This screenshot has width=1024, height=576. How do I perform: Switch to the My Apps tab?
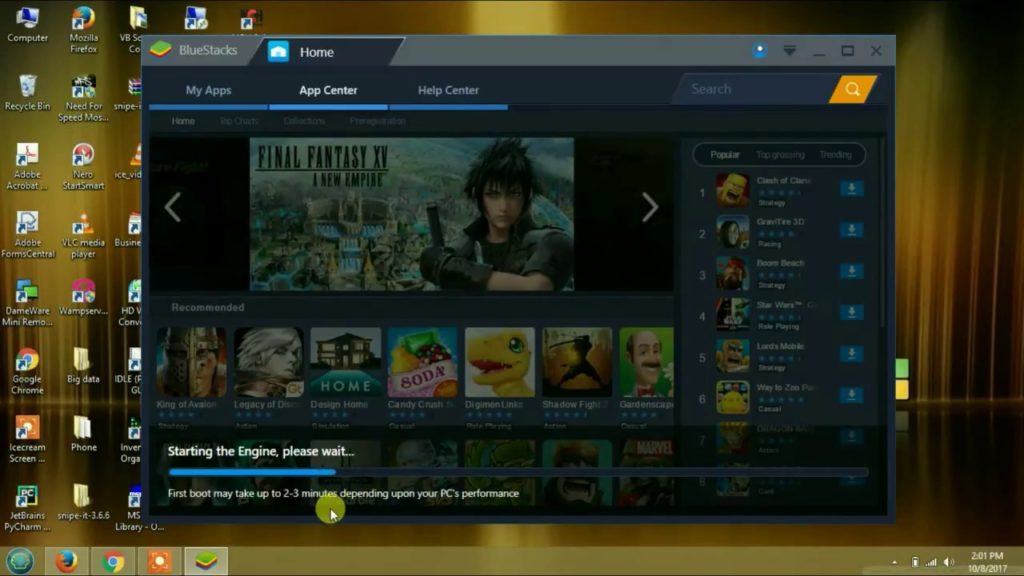coord(208,91)
